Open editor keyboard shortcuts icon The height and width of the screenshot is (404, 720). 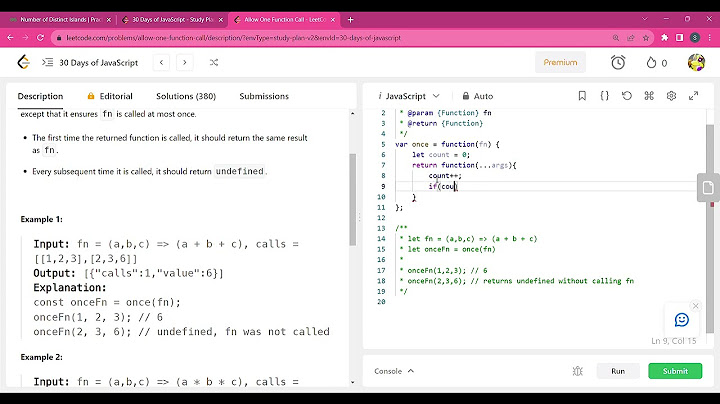click(x=649, y=96)
